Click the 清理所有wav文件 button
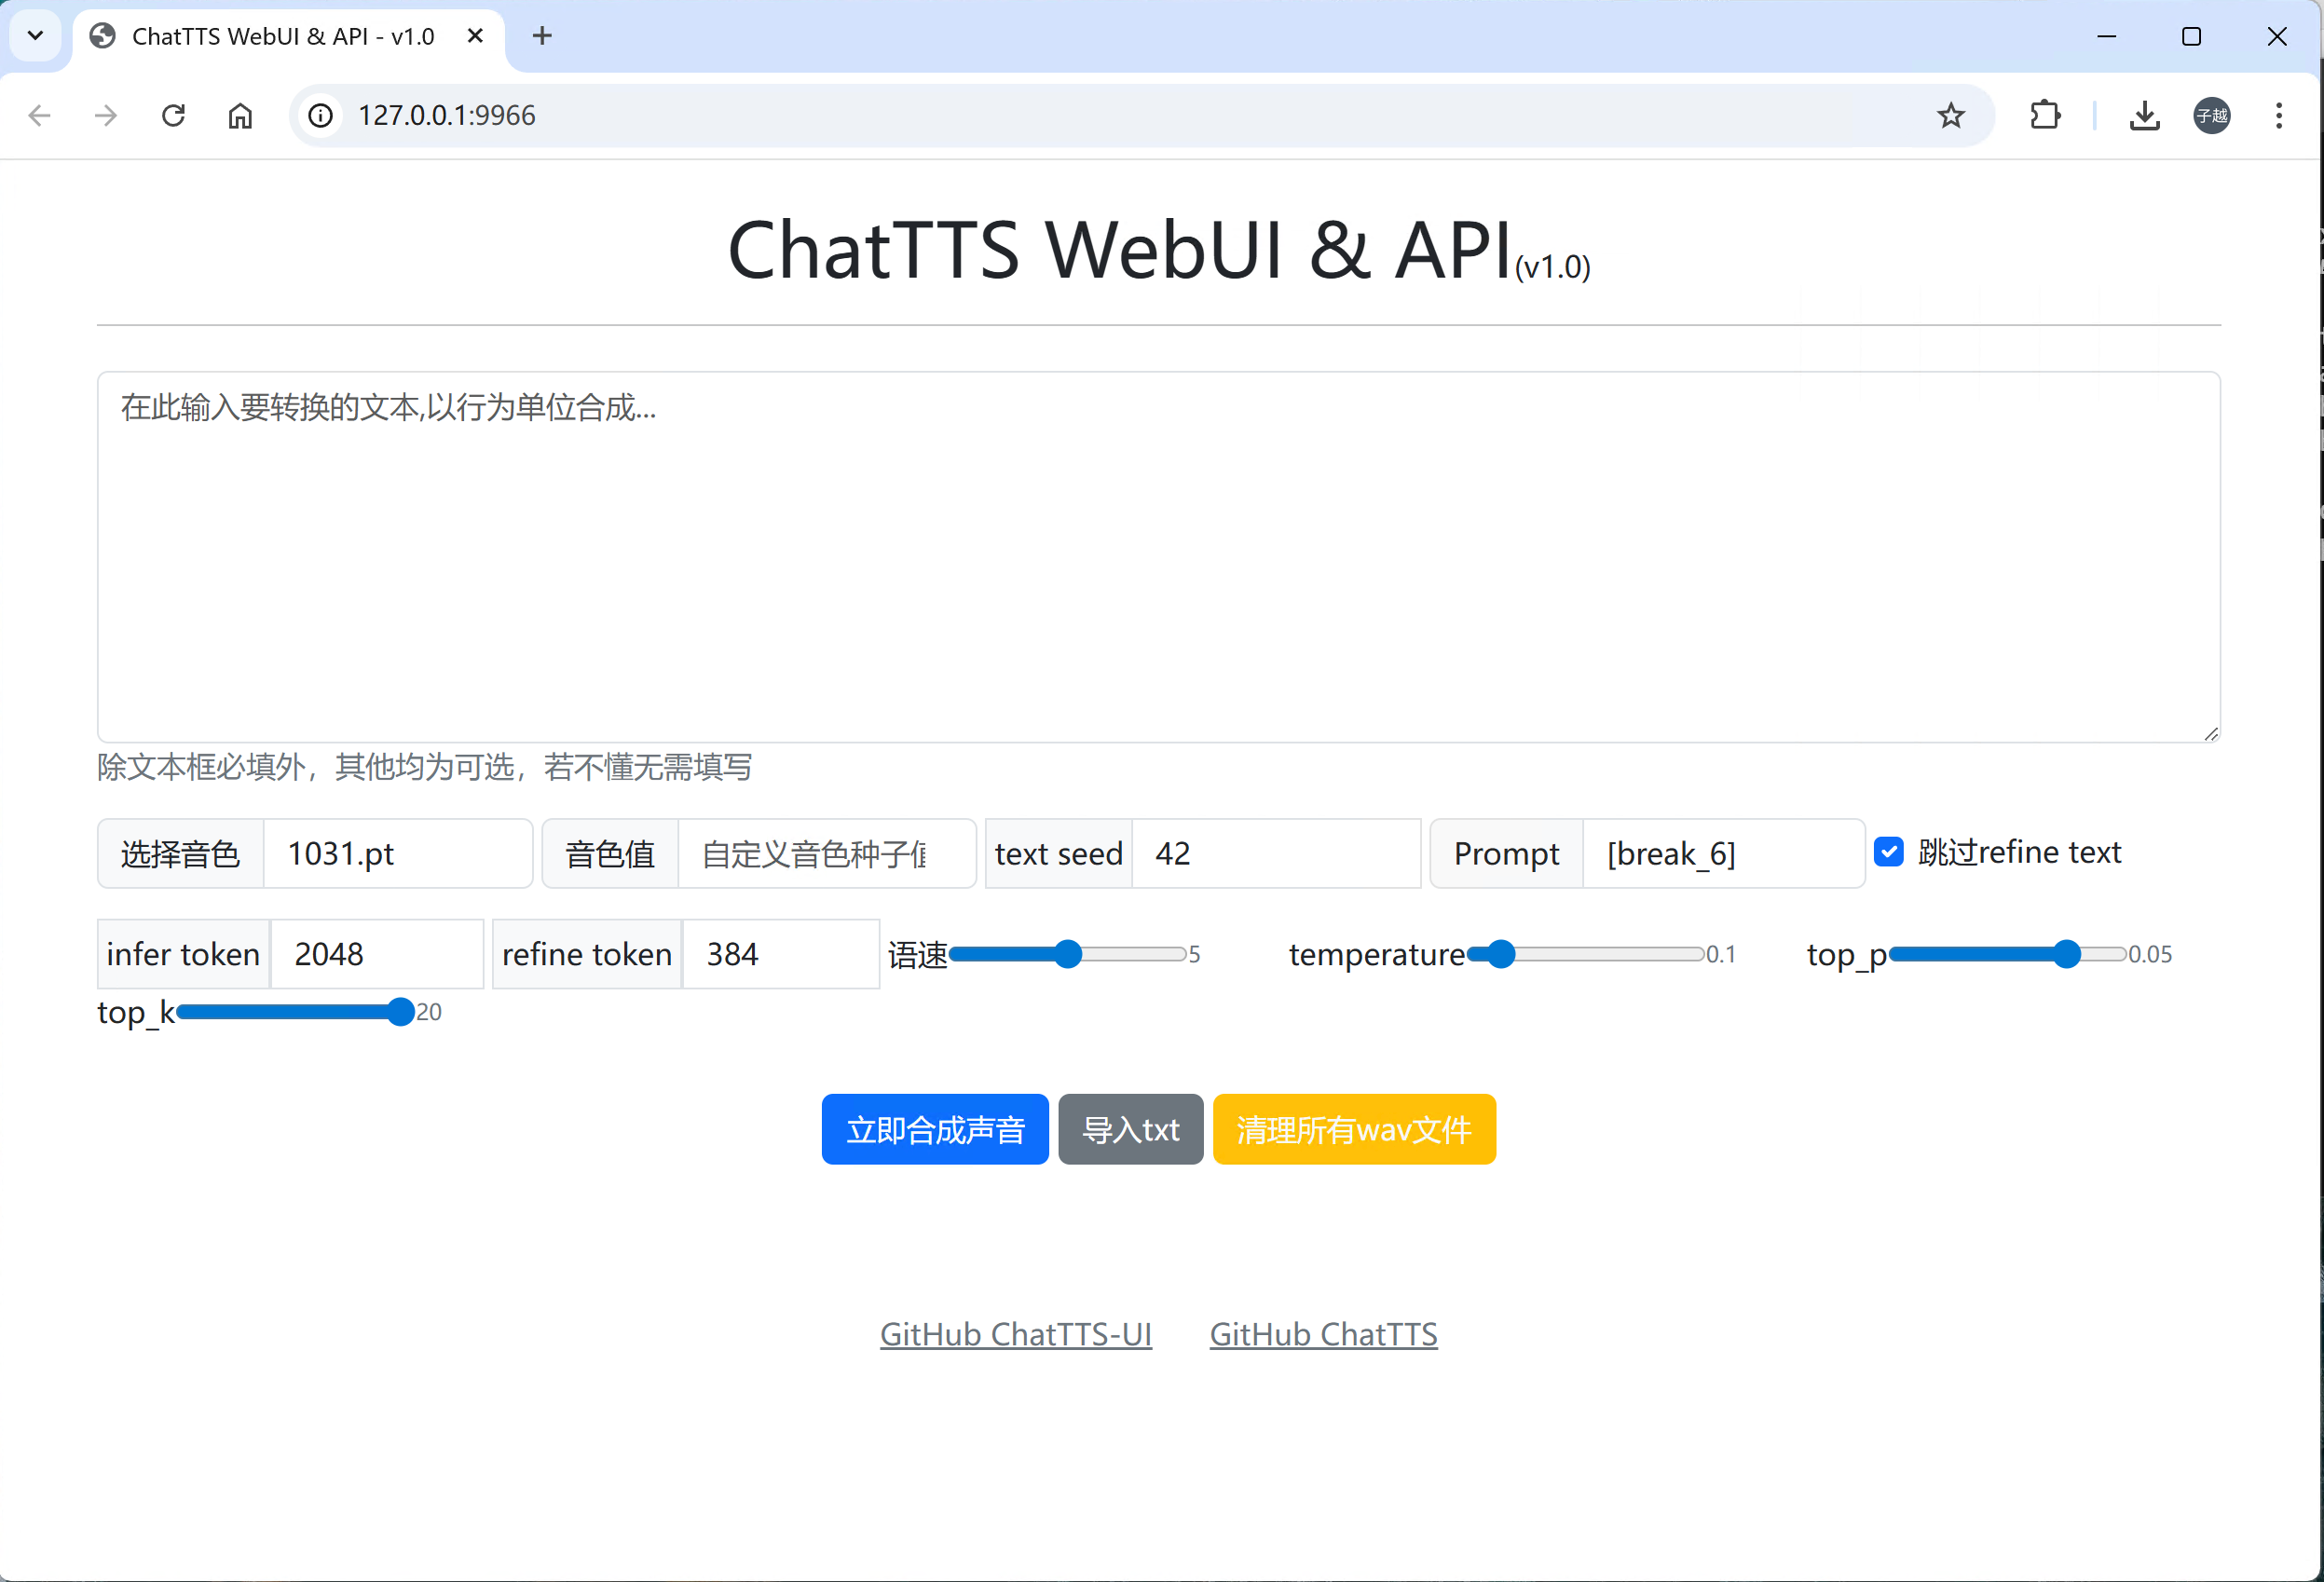Screen dimensions: 2324x1582 click(1353, 1130)
